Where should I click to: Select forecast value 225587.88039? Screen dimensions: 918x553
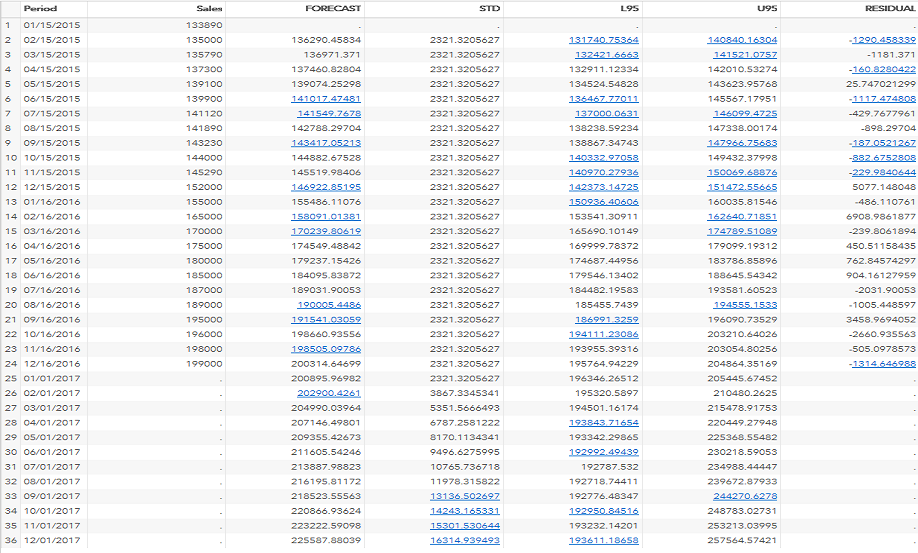point(326,540)
